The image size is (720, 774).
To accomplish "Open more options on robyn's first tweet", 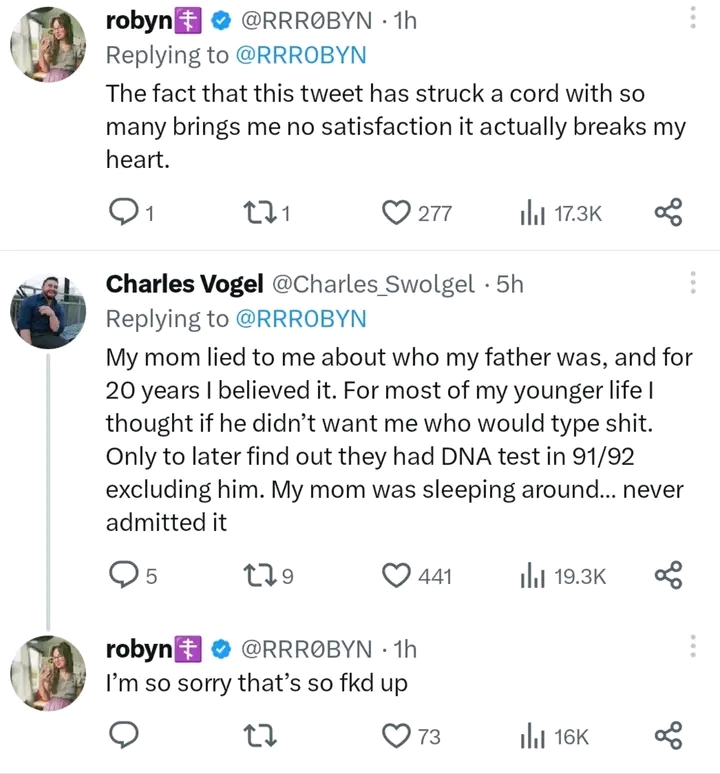I will [x=694, y=18].
